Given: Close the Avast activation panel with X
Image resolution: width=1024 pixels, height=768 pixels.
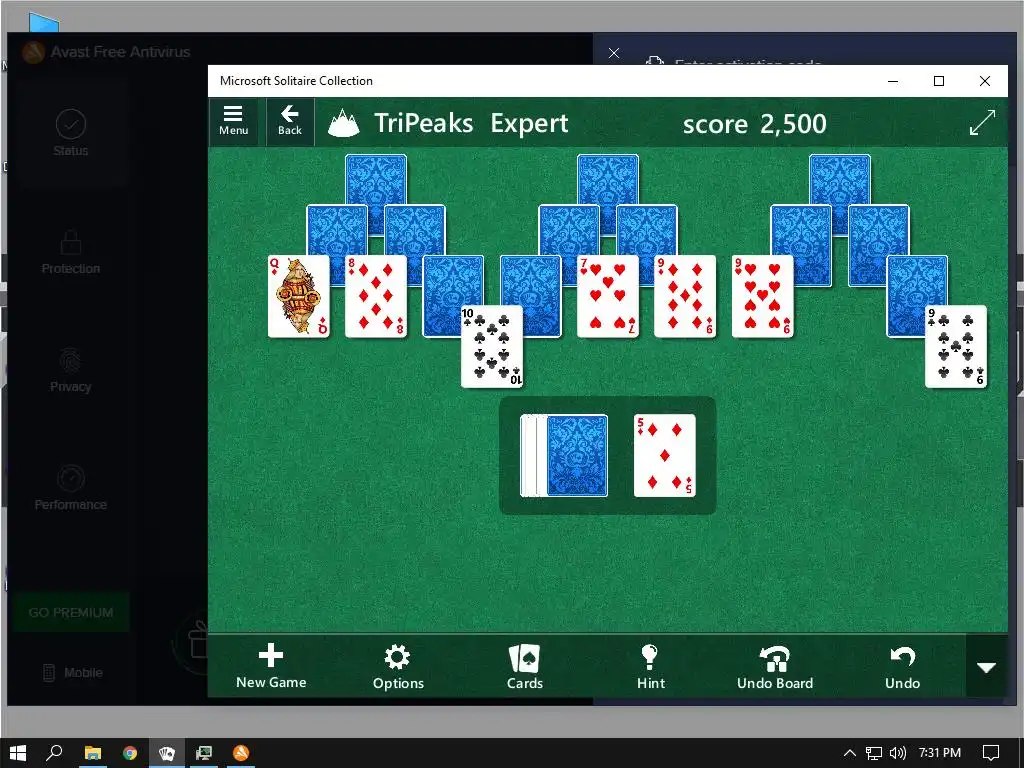Looking at the screenshot, I should (x=614, y=53).
